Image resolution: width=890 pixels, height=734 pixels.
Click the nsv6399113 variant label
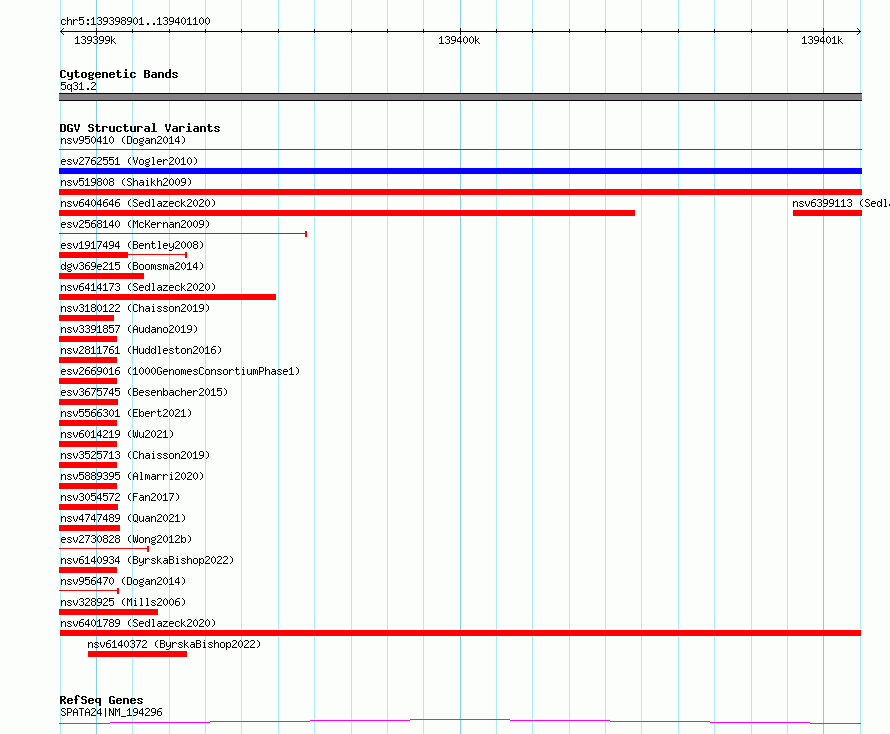841,203
